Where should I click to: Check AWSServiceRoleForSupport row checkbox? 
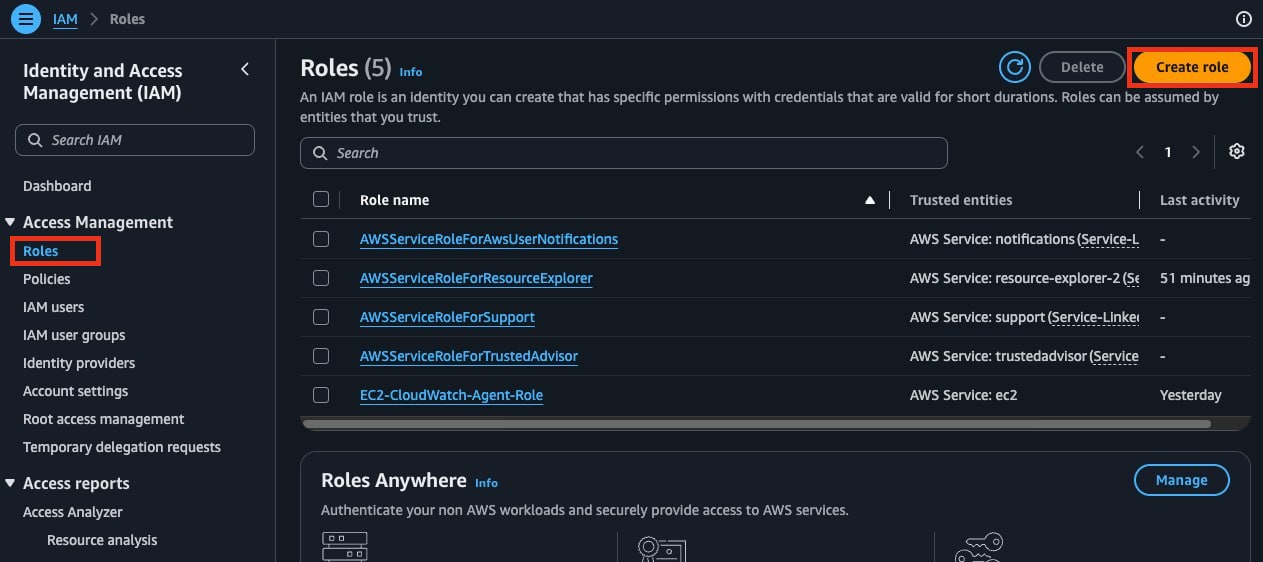(321, 317)
